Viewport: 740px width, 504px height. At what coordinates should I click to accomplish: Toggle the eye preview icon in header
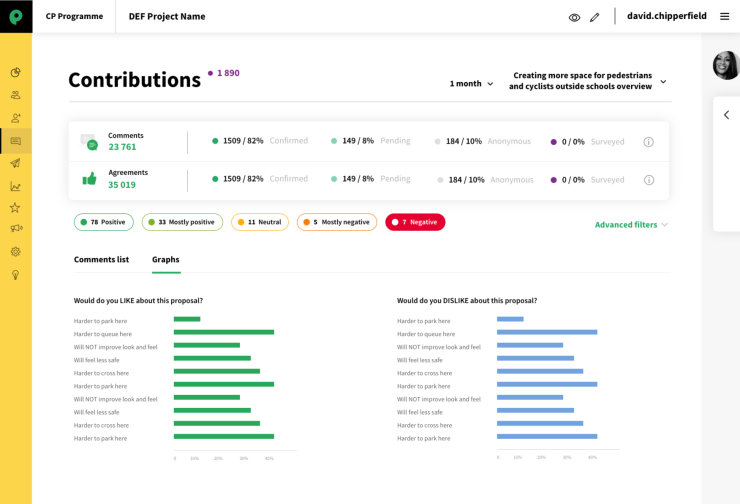click(x=574, y=17)
